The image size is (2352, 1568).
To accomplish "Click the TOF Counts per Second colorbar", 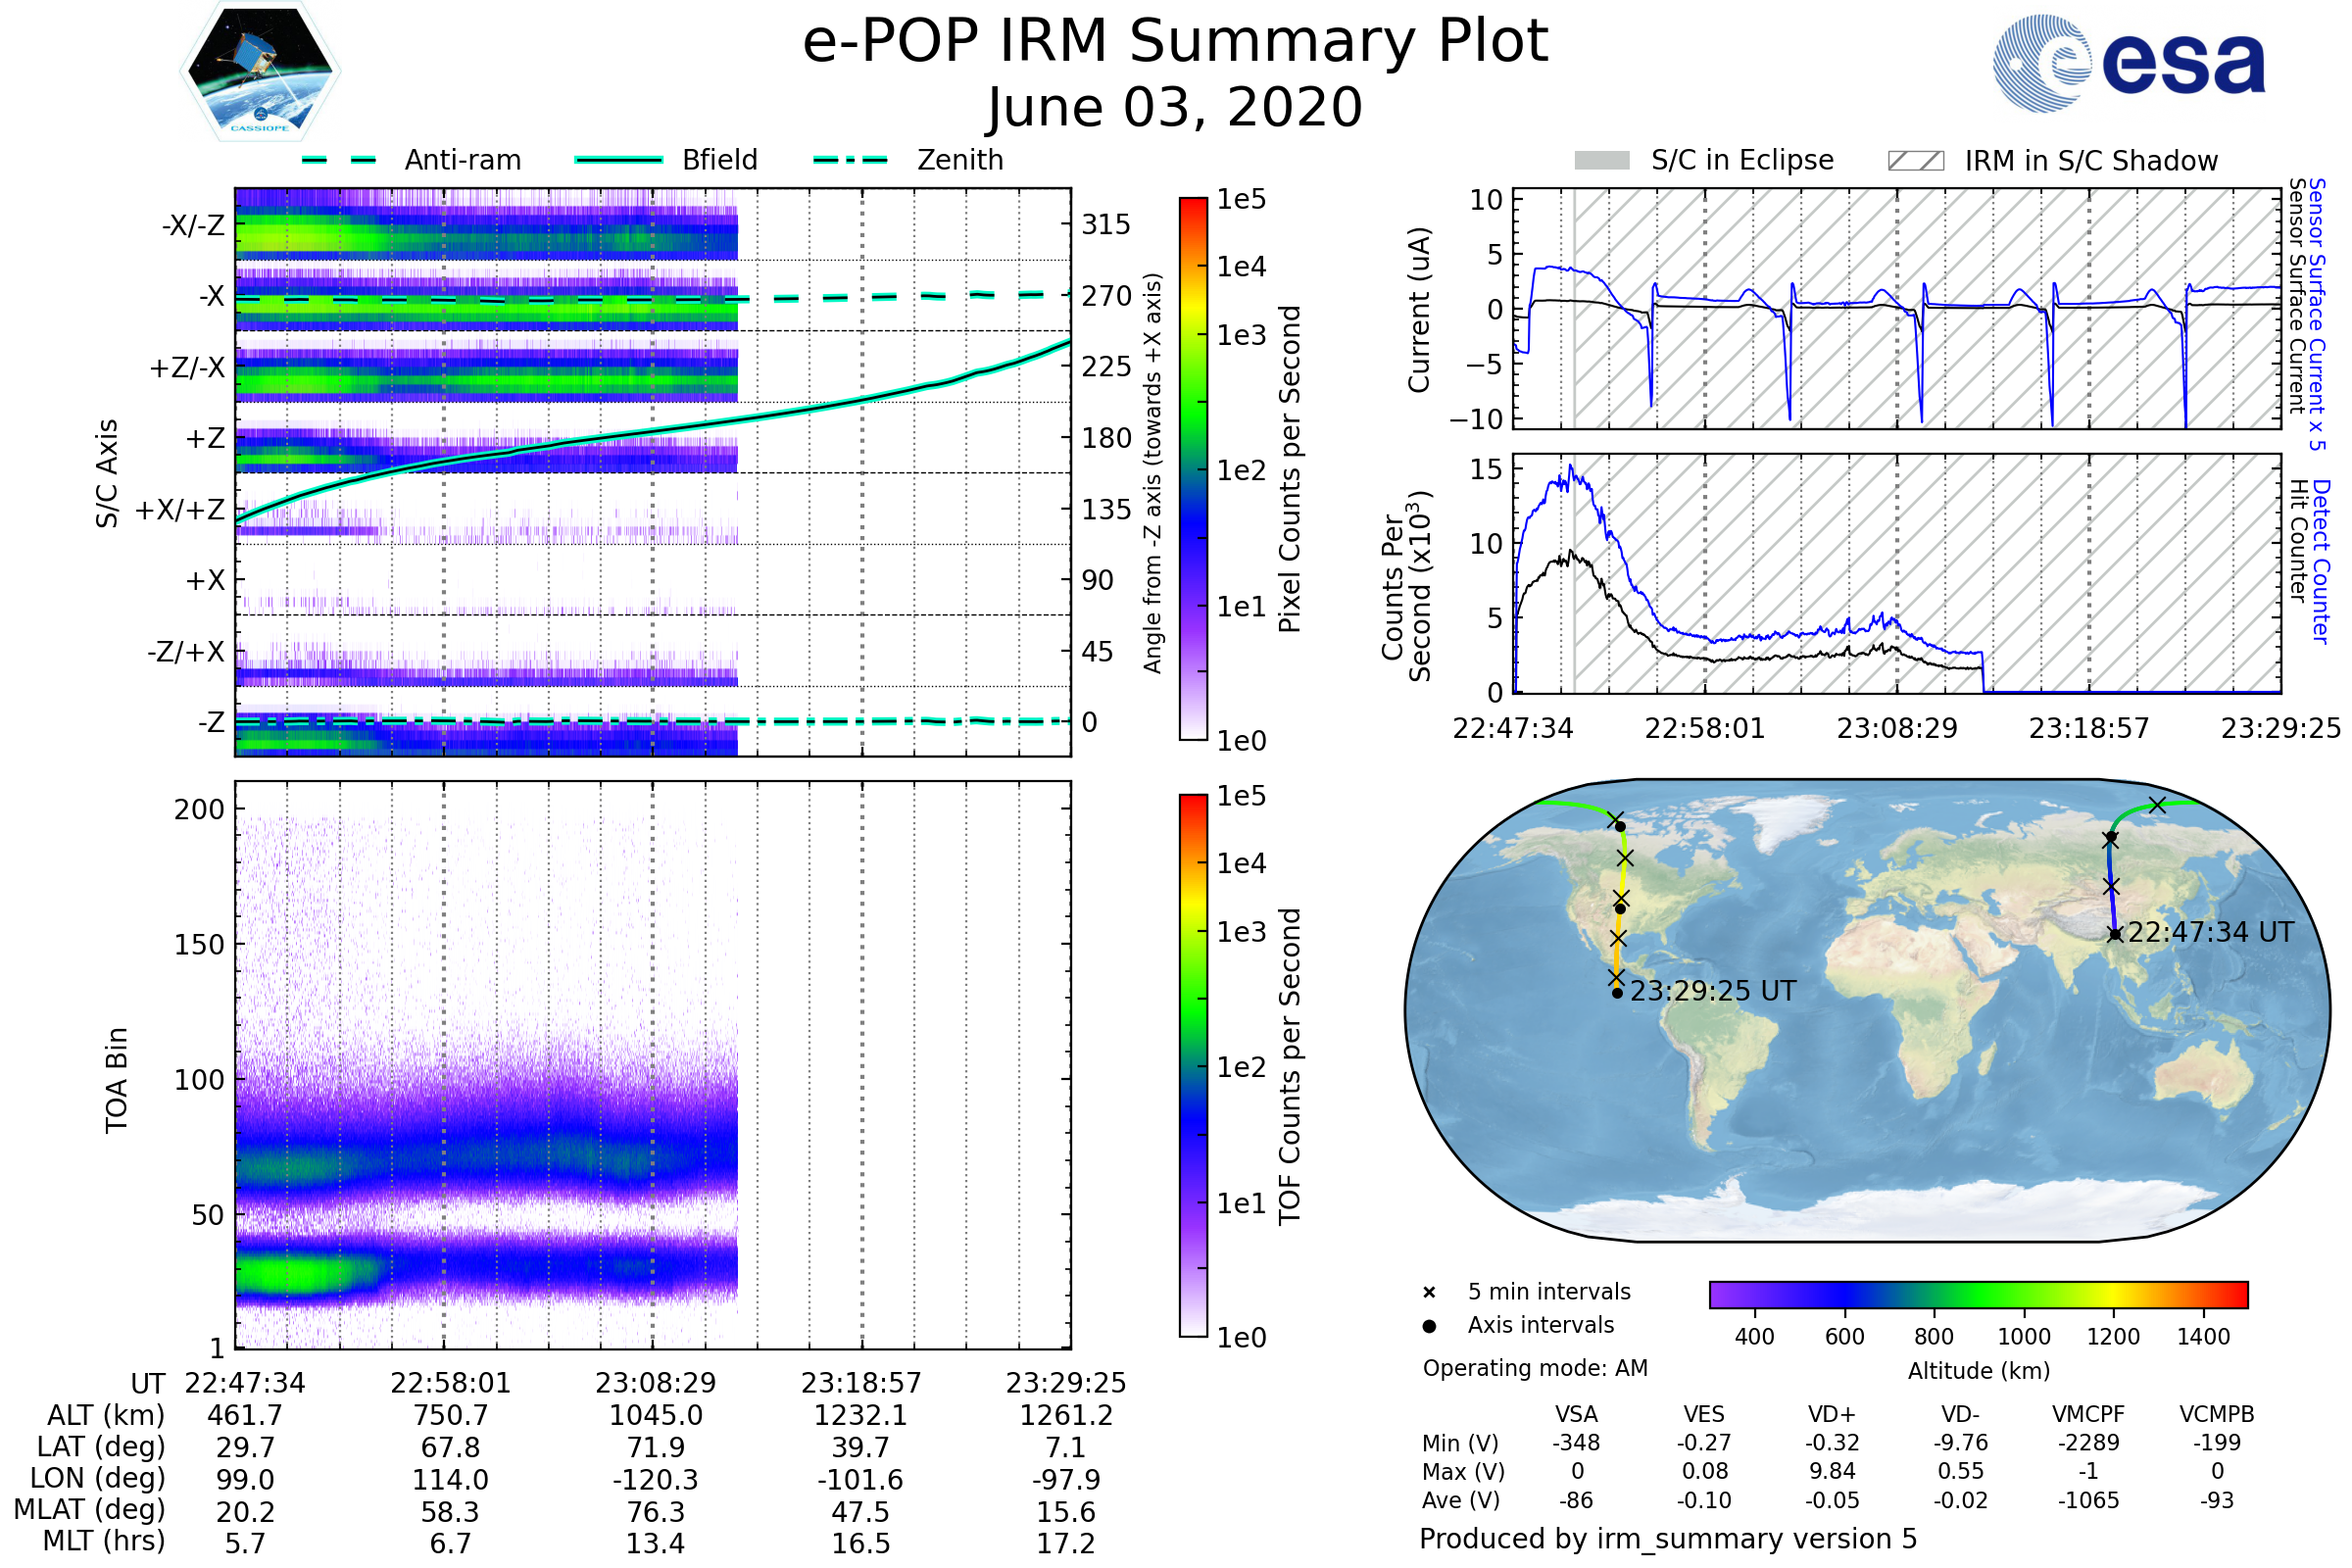I will tap(1193, 1065).
